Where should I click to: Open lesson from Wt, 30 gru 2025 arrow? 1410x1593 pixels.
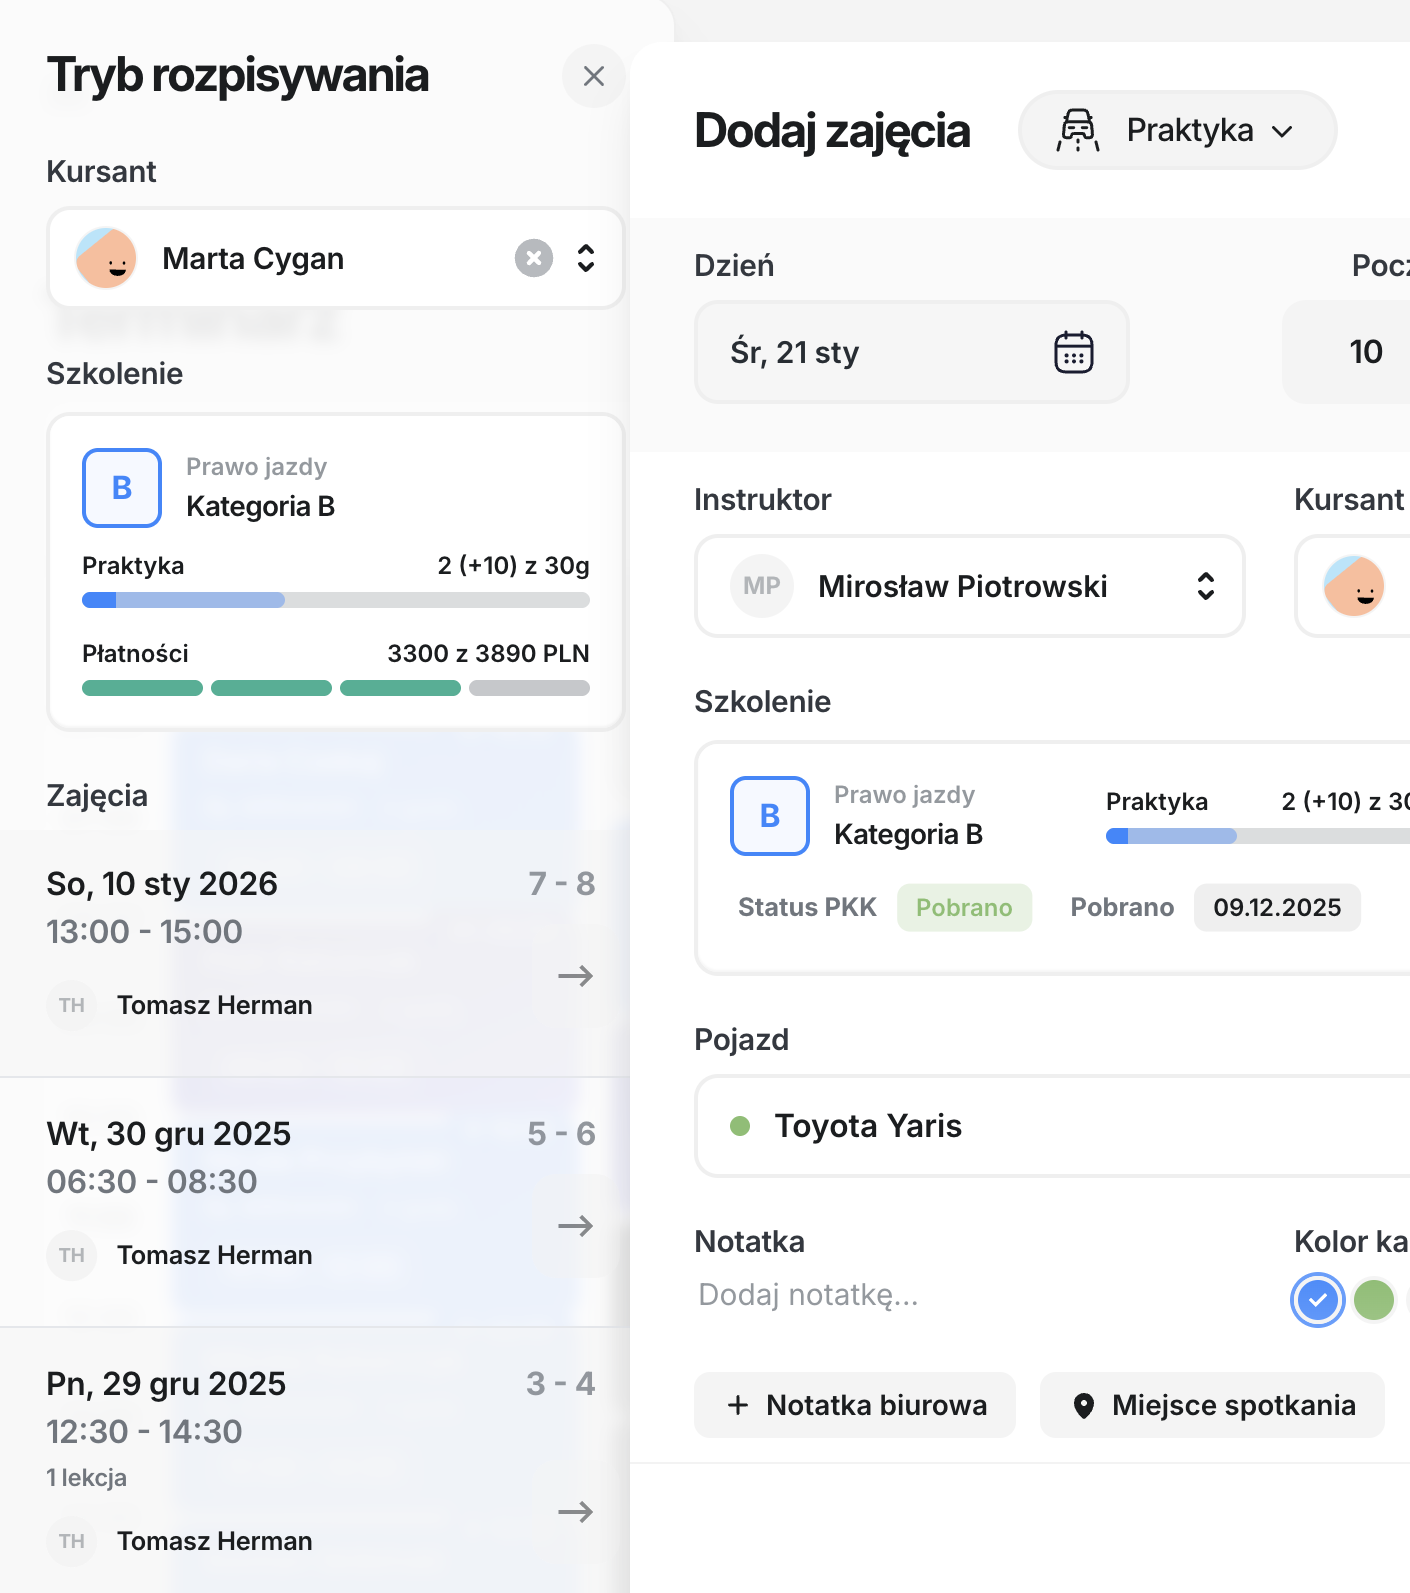[x=575, y=1226]
